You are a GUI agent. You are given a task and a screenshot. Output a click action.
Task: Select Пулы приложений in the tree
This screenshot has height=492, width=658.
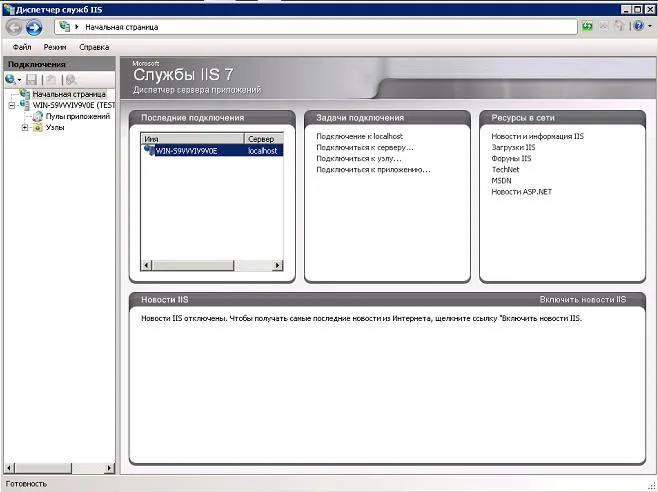click(x=78, y=116)
